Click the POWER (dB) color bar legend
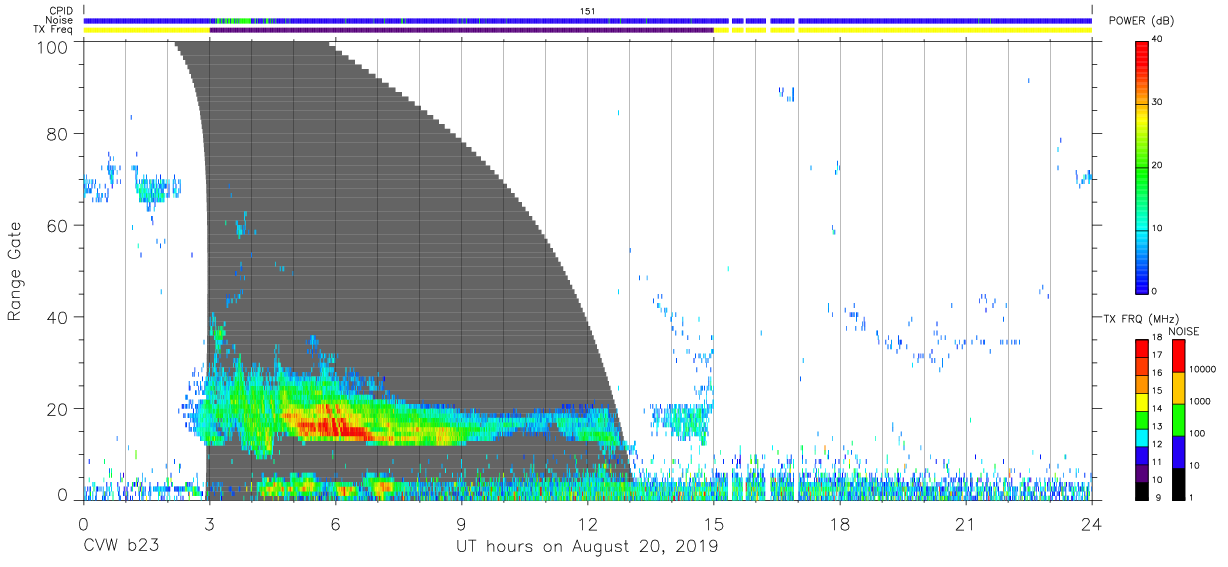The image size is (1228, 567). click(x=1142, y=166)
